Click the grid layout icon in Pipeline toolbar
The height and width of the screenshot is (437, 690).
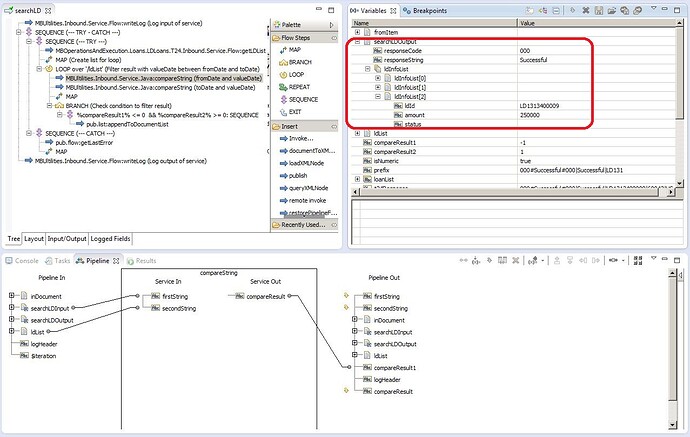(x=638, y=261)
